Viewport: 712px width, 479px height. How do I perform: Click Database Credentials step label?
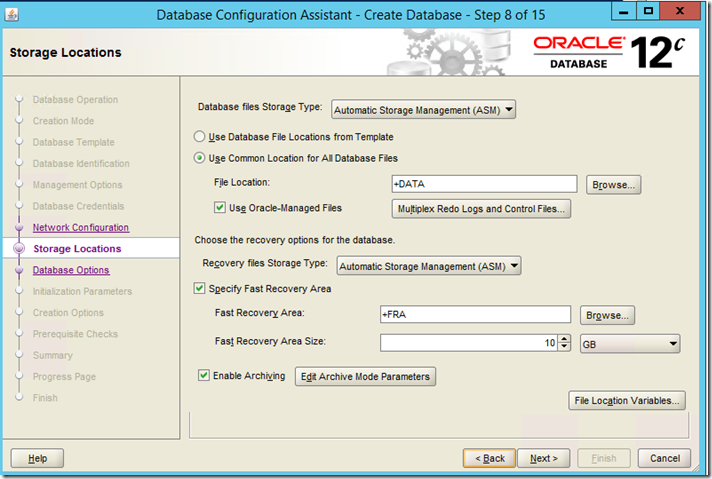79,206
